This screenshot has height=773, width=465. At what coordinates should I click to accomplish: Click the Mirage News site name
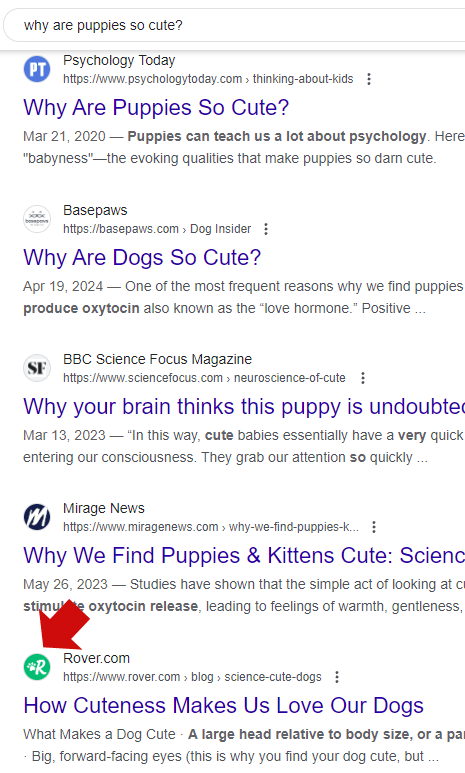(x=104, y=508)
